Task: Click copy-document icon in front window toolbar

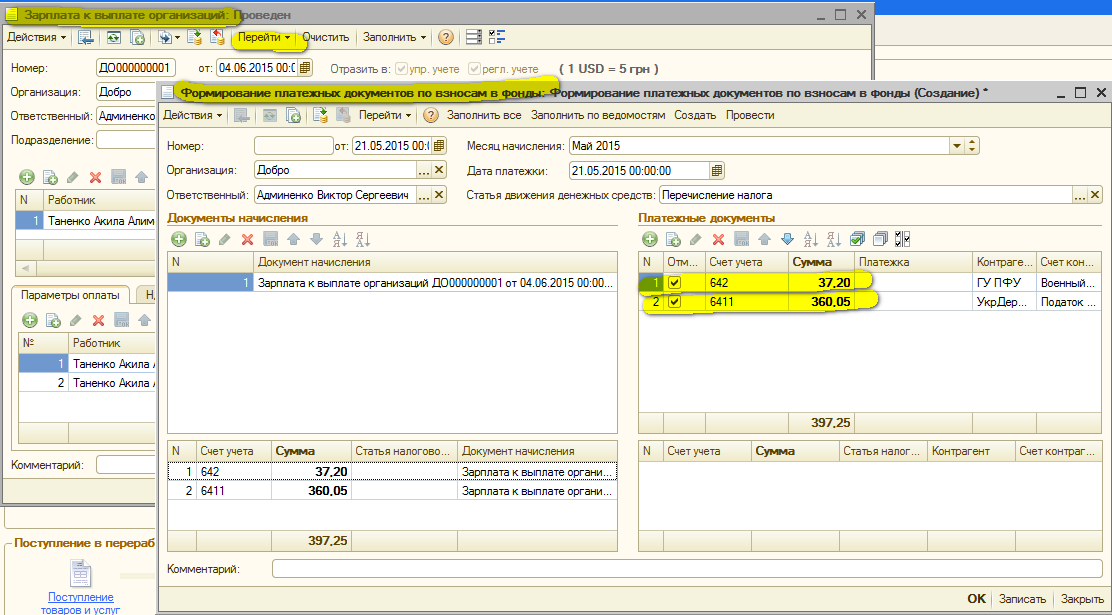Action: pos(294,115)
